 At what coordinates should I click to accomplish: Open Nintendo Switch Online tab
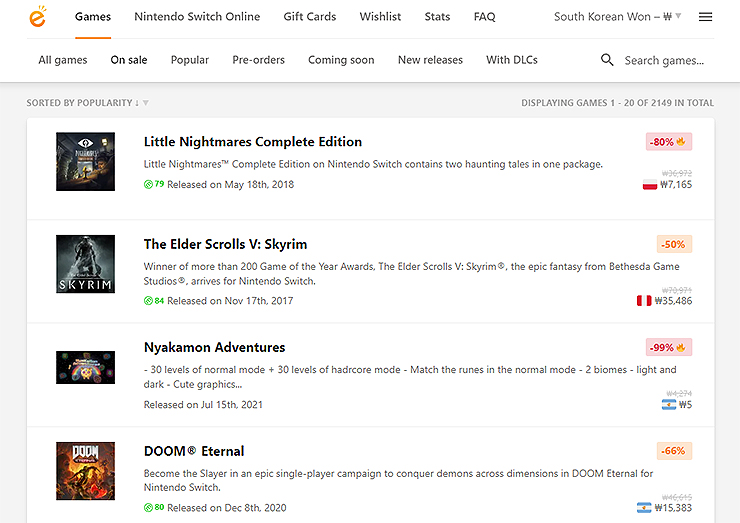[x=197, y=17]
